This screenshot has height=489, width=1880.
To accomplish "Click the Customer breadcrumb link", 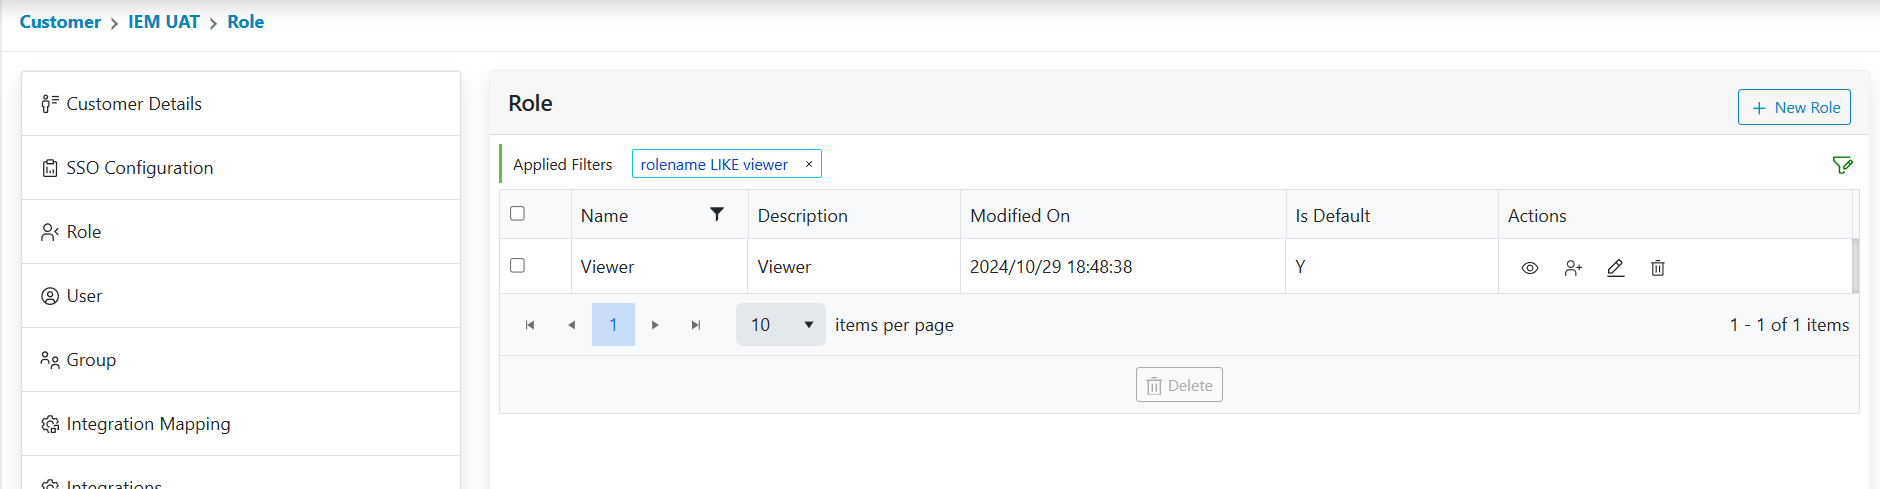I will tap(60, 22).
